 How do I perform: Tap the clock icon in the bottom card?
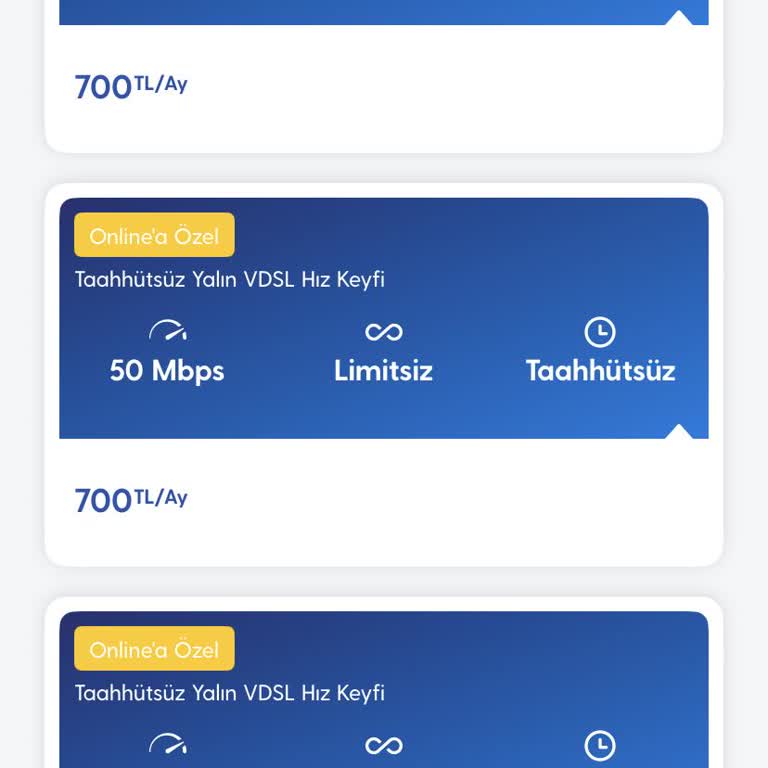click(600, 745)
